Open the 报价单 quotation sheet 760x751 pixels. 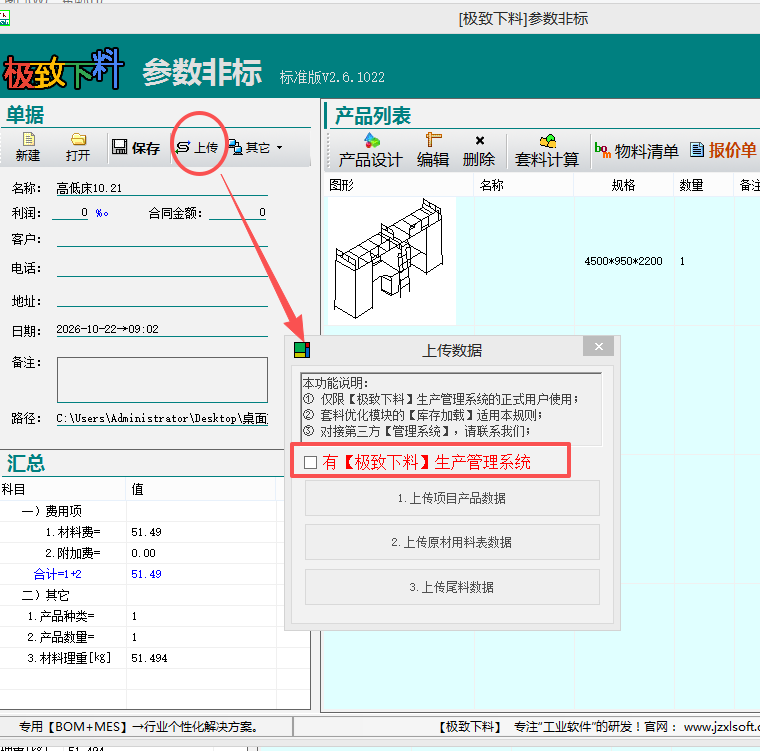click(723, 150)
